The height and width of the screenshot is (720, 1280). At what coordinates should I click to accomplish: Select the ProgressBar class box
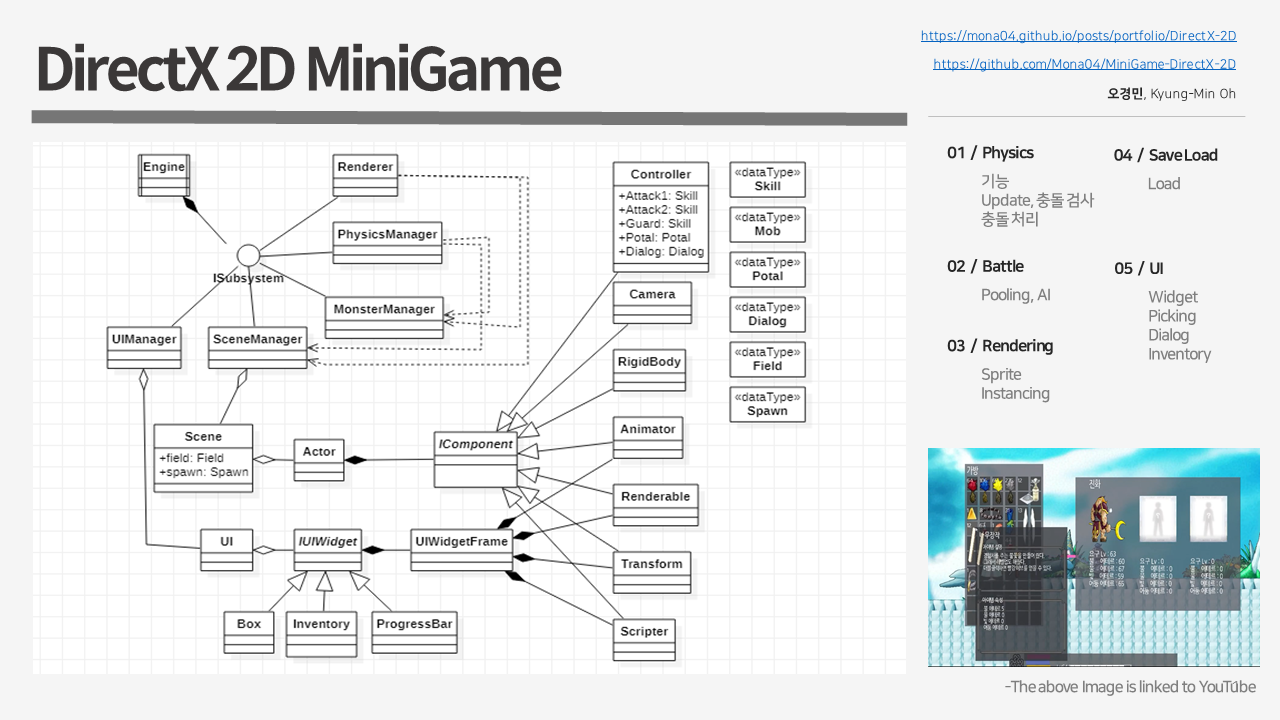pos(415,633)
